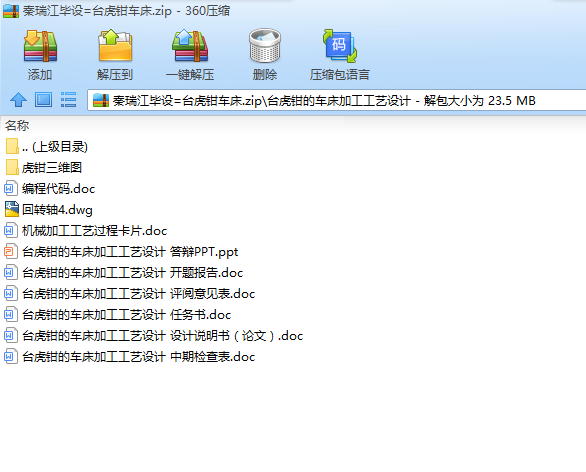Click the doc icon of 设计说明书（论文）.doc
Viewport: 586px width, 472px height.
pyautogui.click(x=11, y=335)
